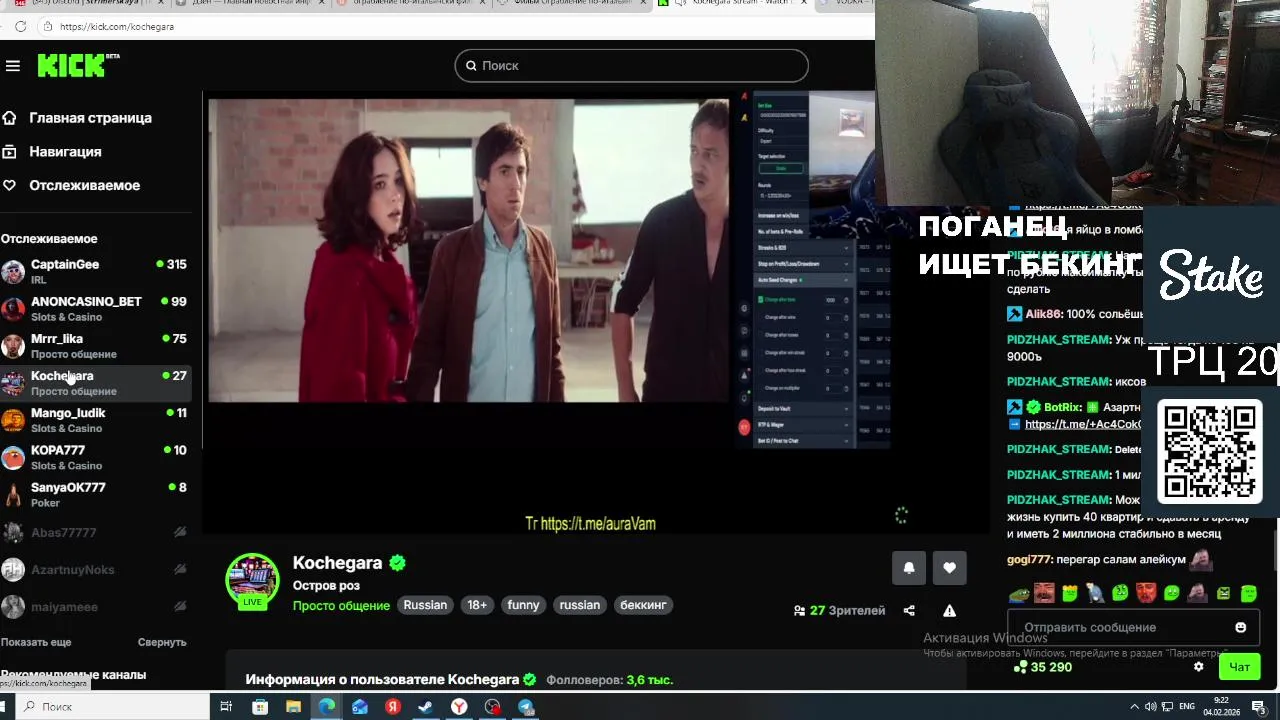
Task: Toggle notification bell for Kochegara
Action: 909,568
